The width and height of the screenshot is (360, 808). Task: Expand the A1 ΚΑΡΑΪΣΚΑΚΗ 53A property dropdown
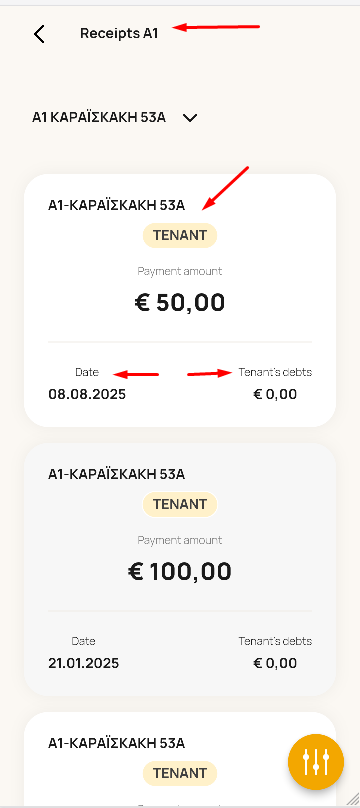[x=115, y=117]
